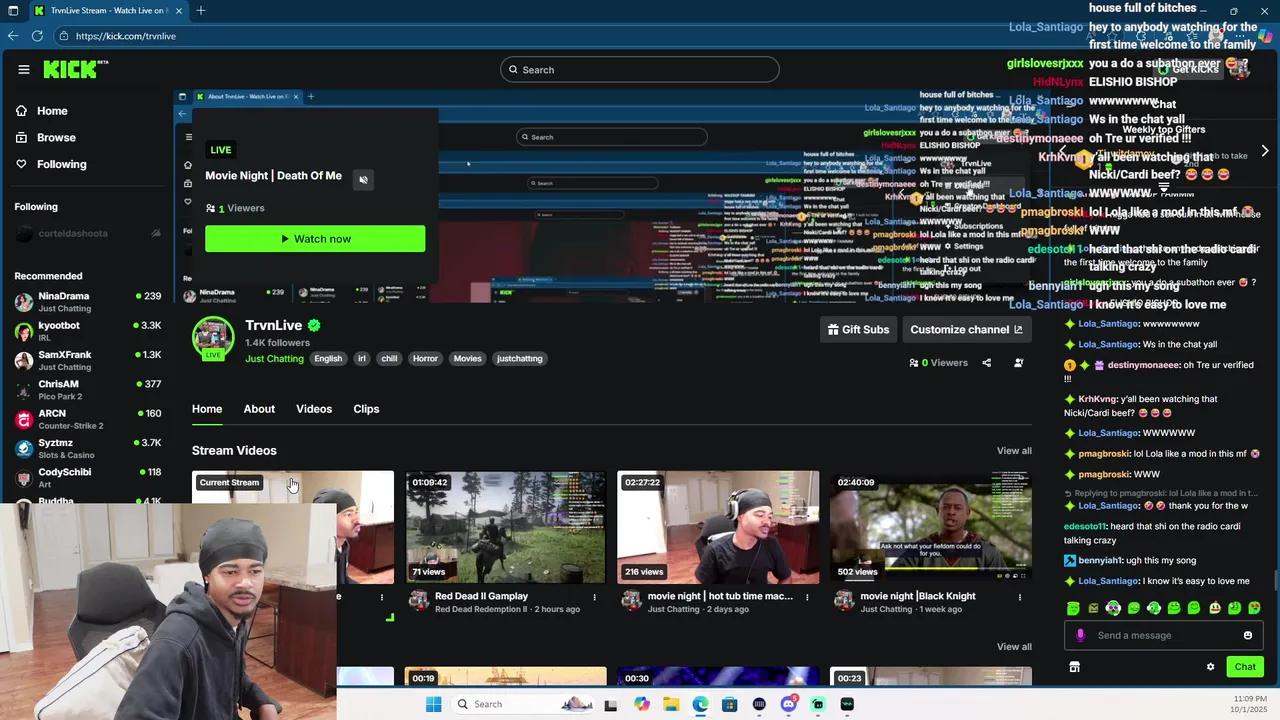This screenshot has height=720, width=1280.
Task: Click the first green emote in chat row
Action: (1073, 608)
